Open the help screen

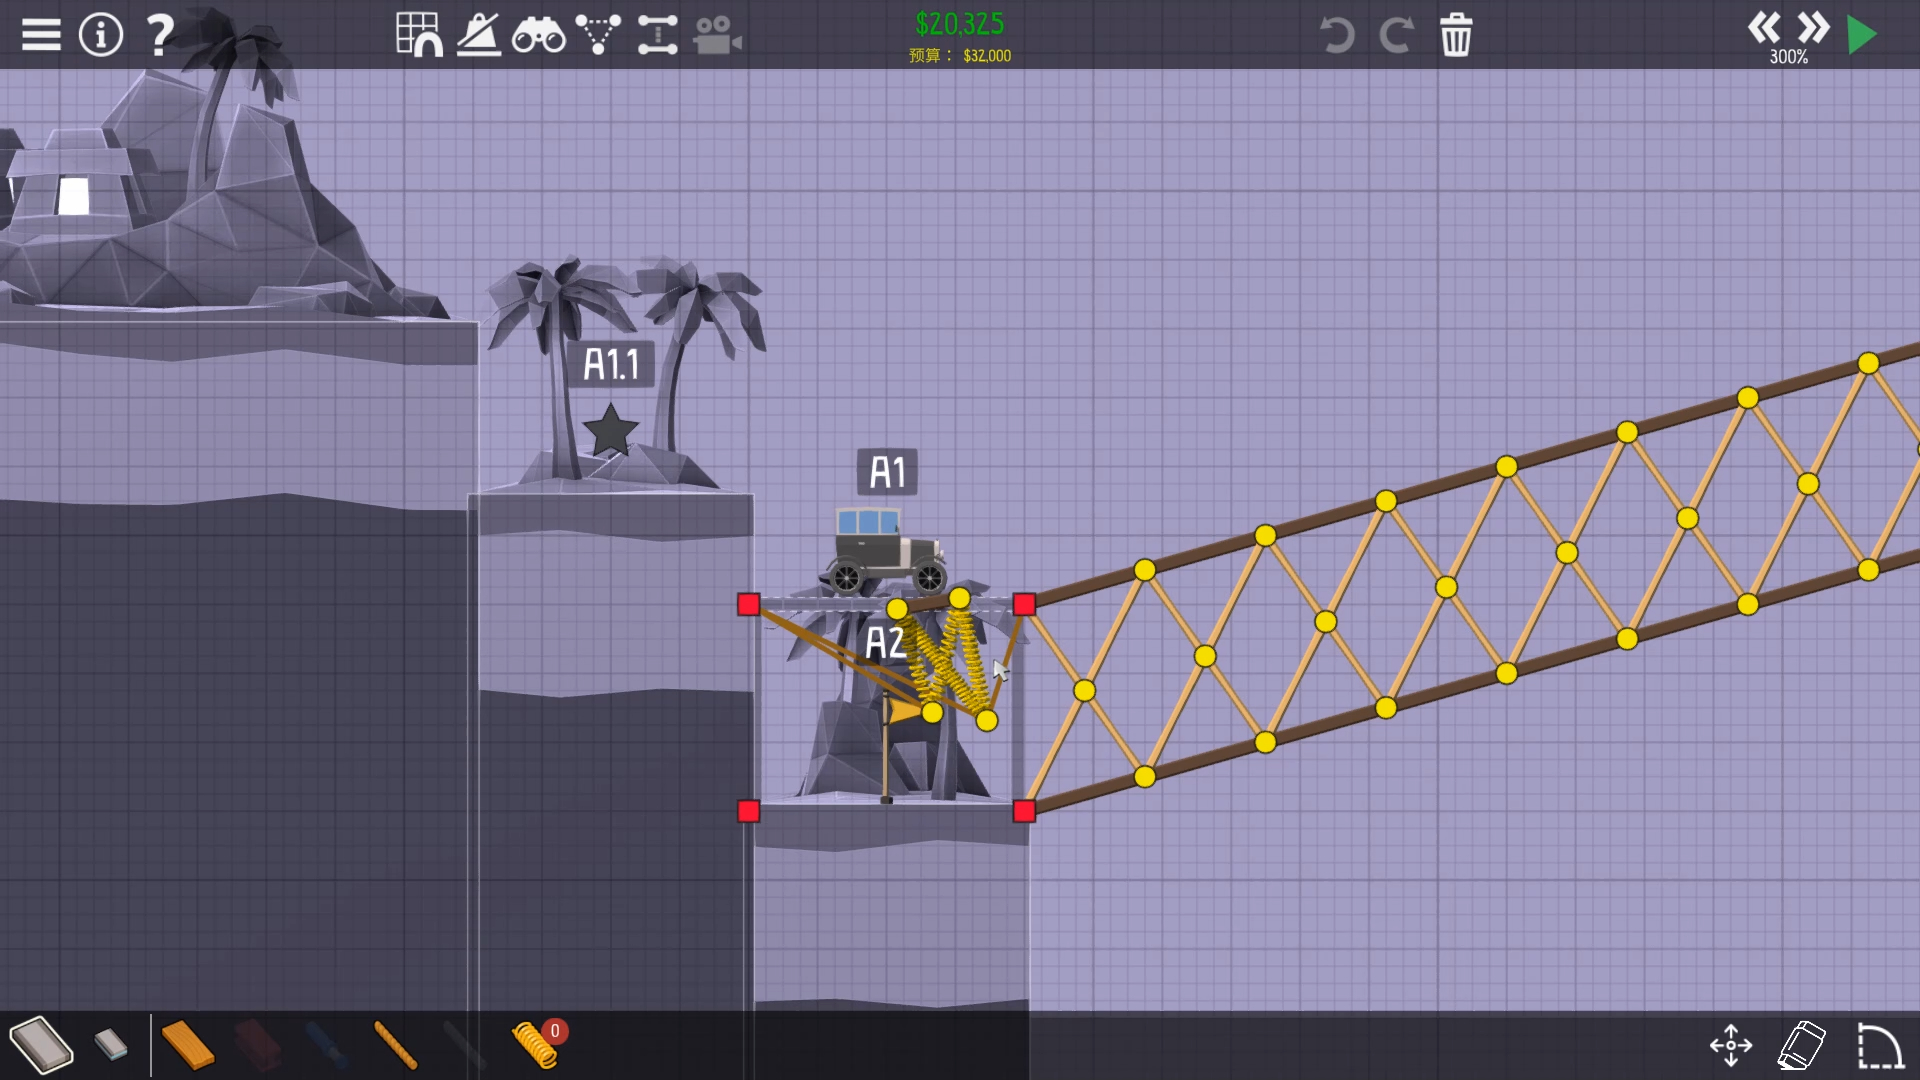click(x=157, y=33)
